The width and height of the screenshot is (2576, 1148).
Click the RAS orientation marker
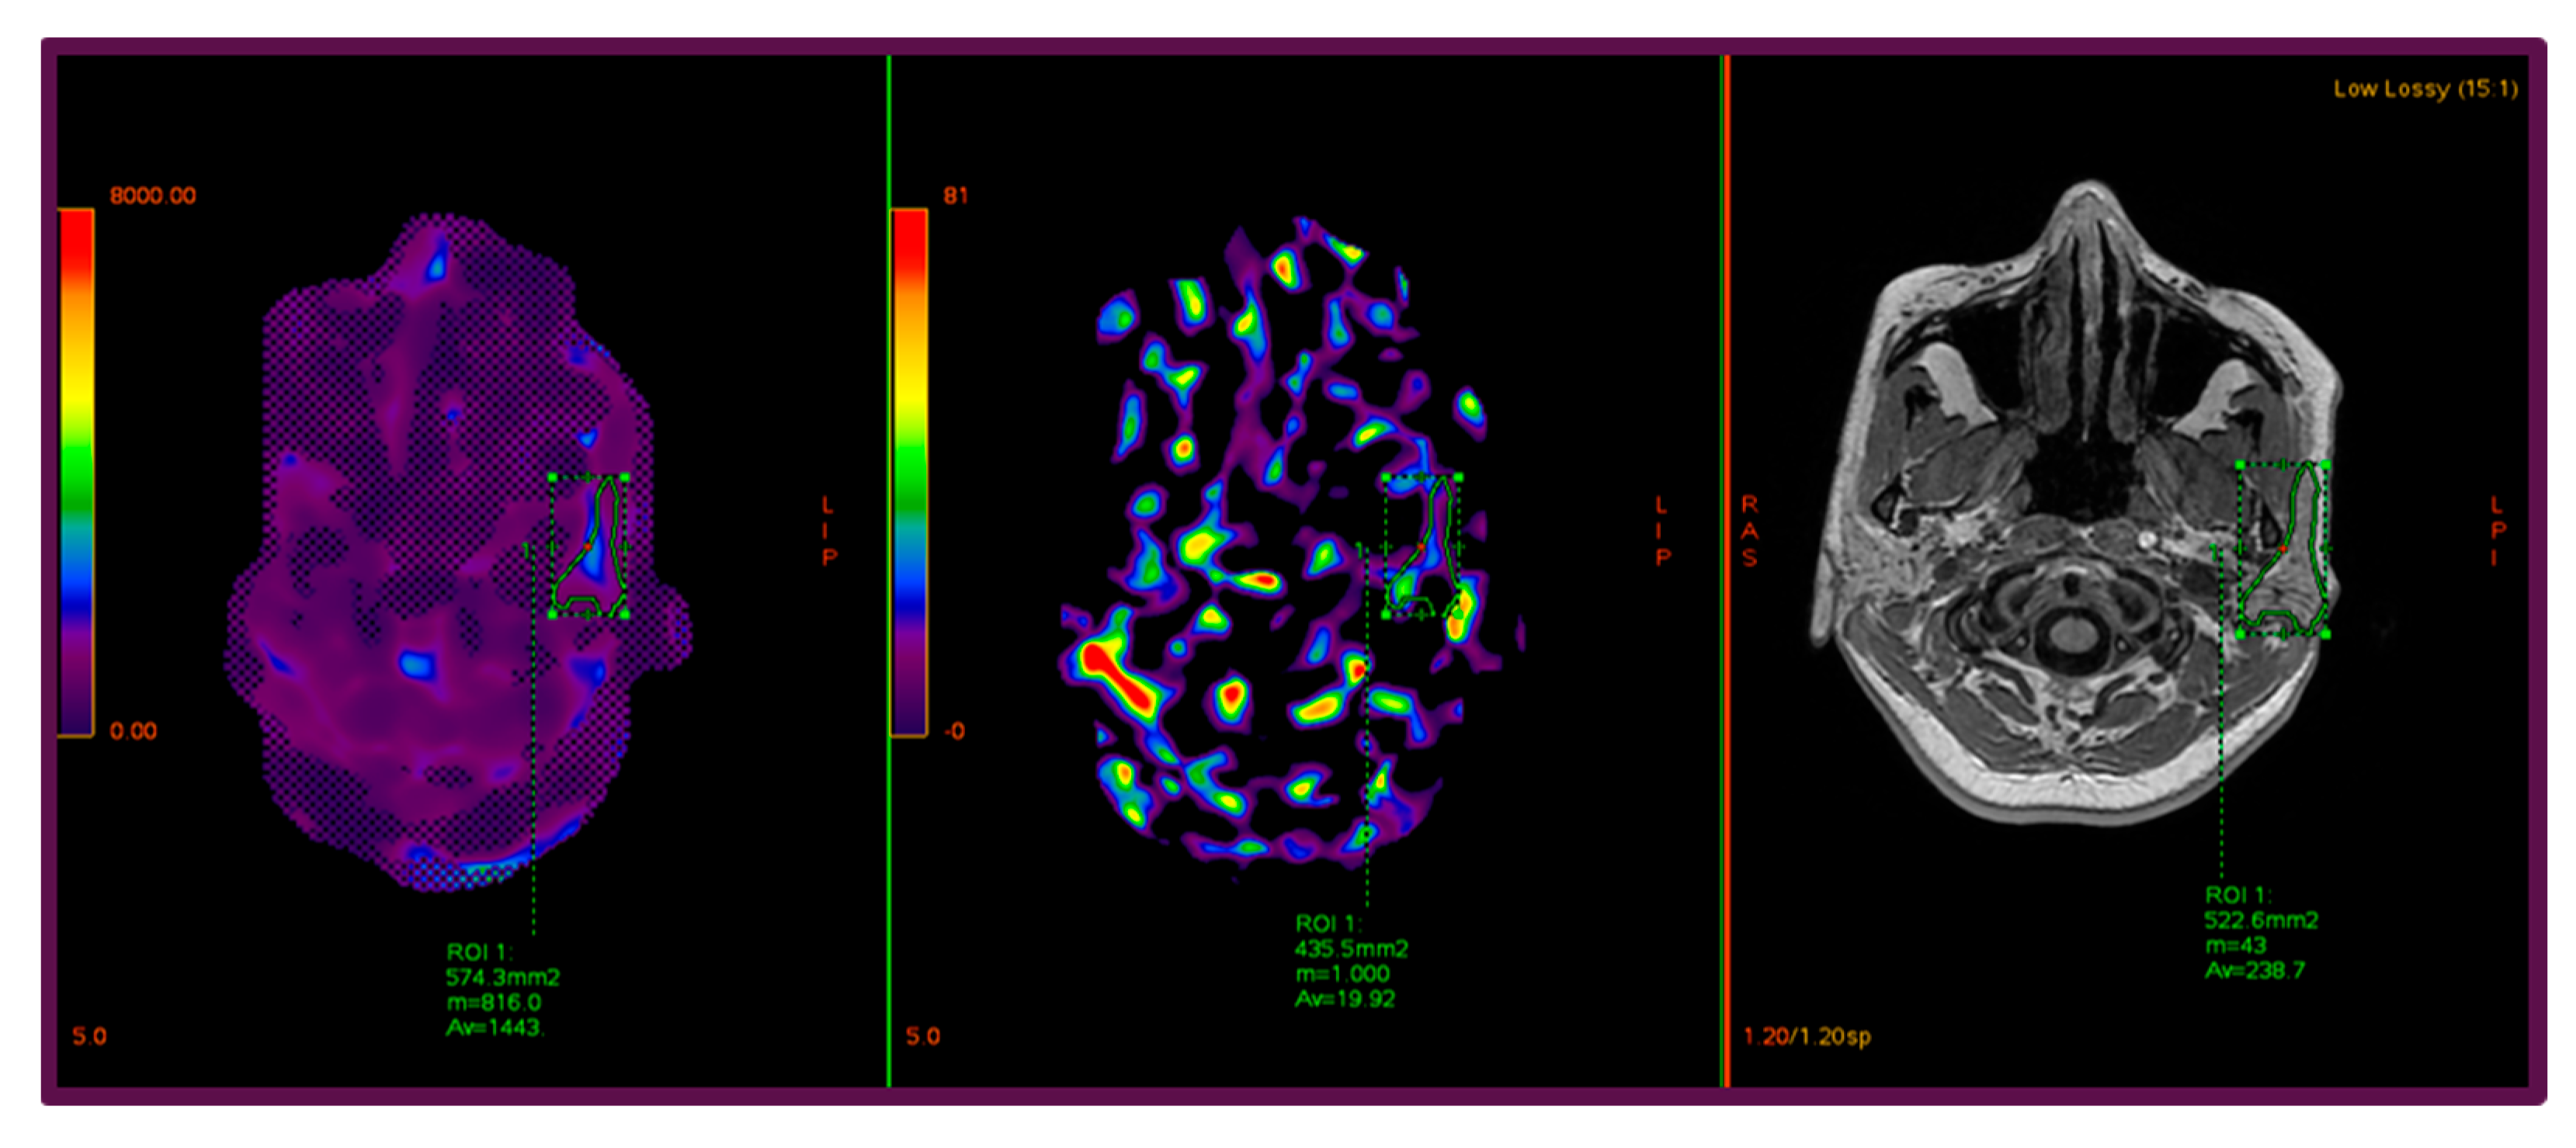point(1749,530)
